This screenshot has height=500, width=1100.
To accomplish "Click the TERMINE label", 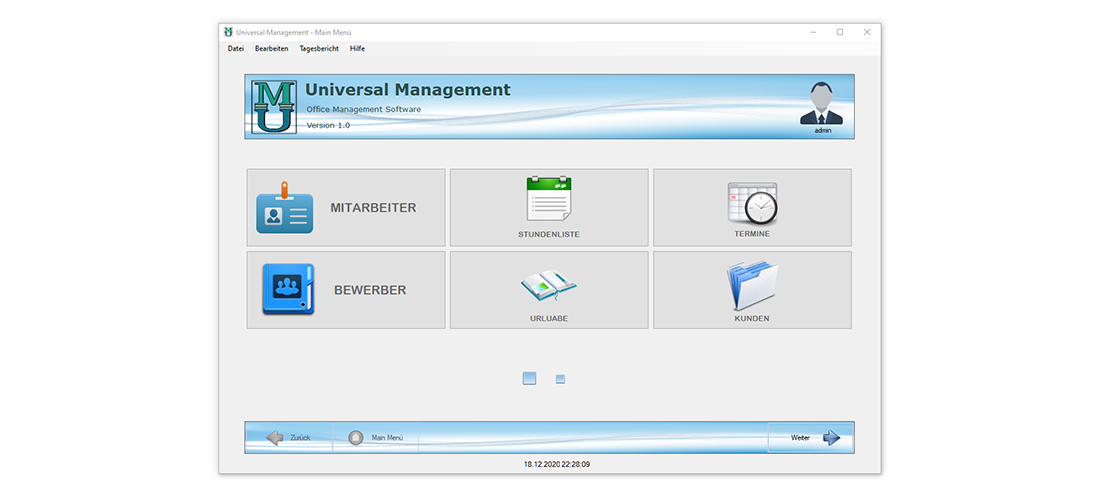I will 752,234.
